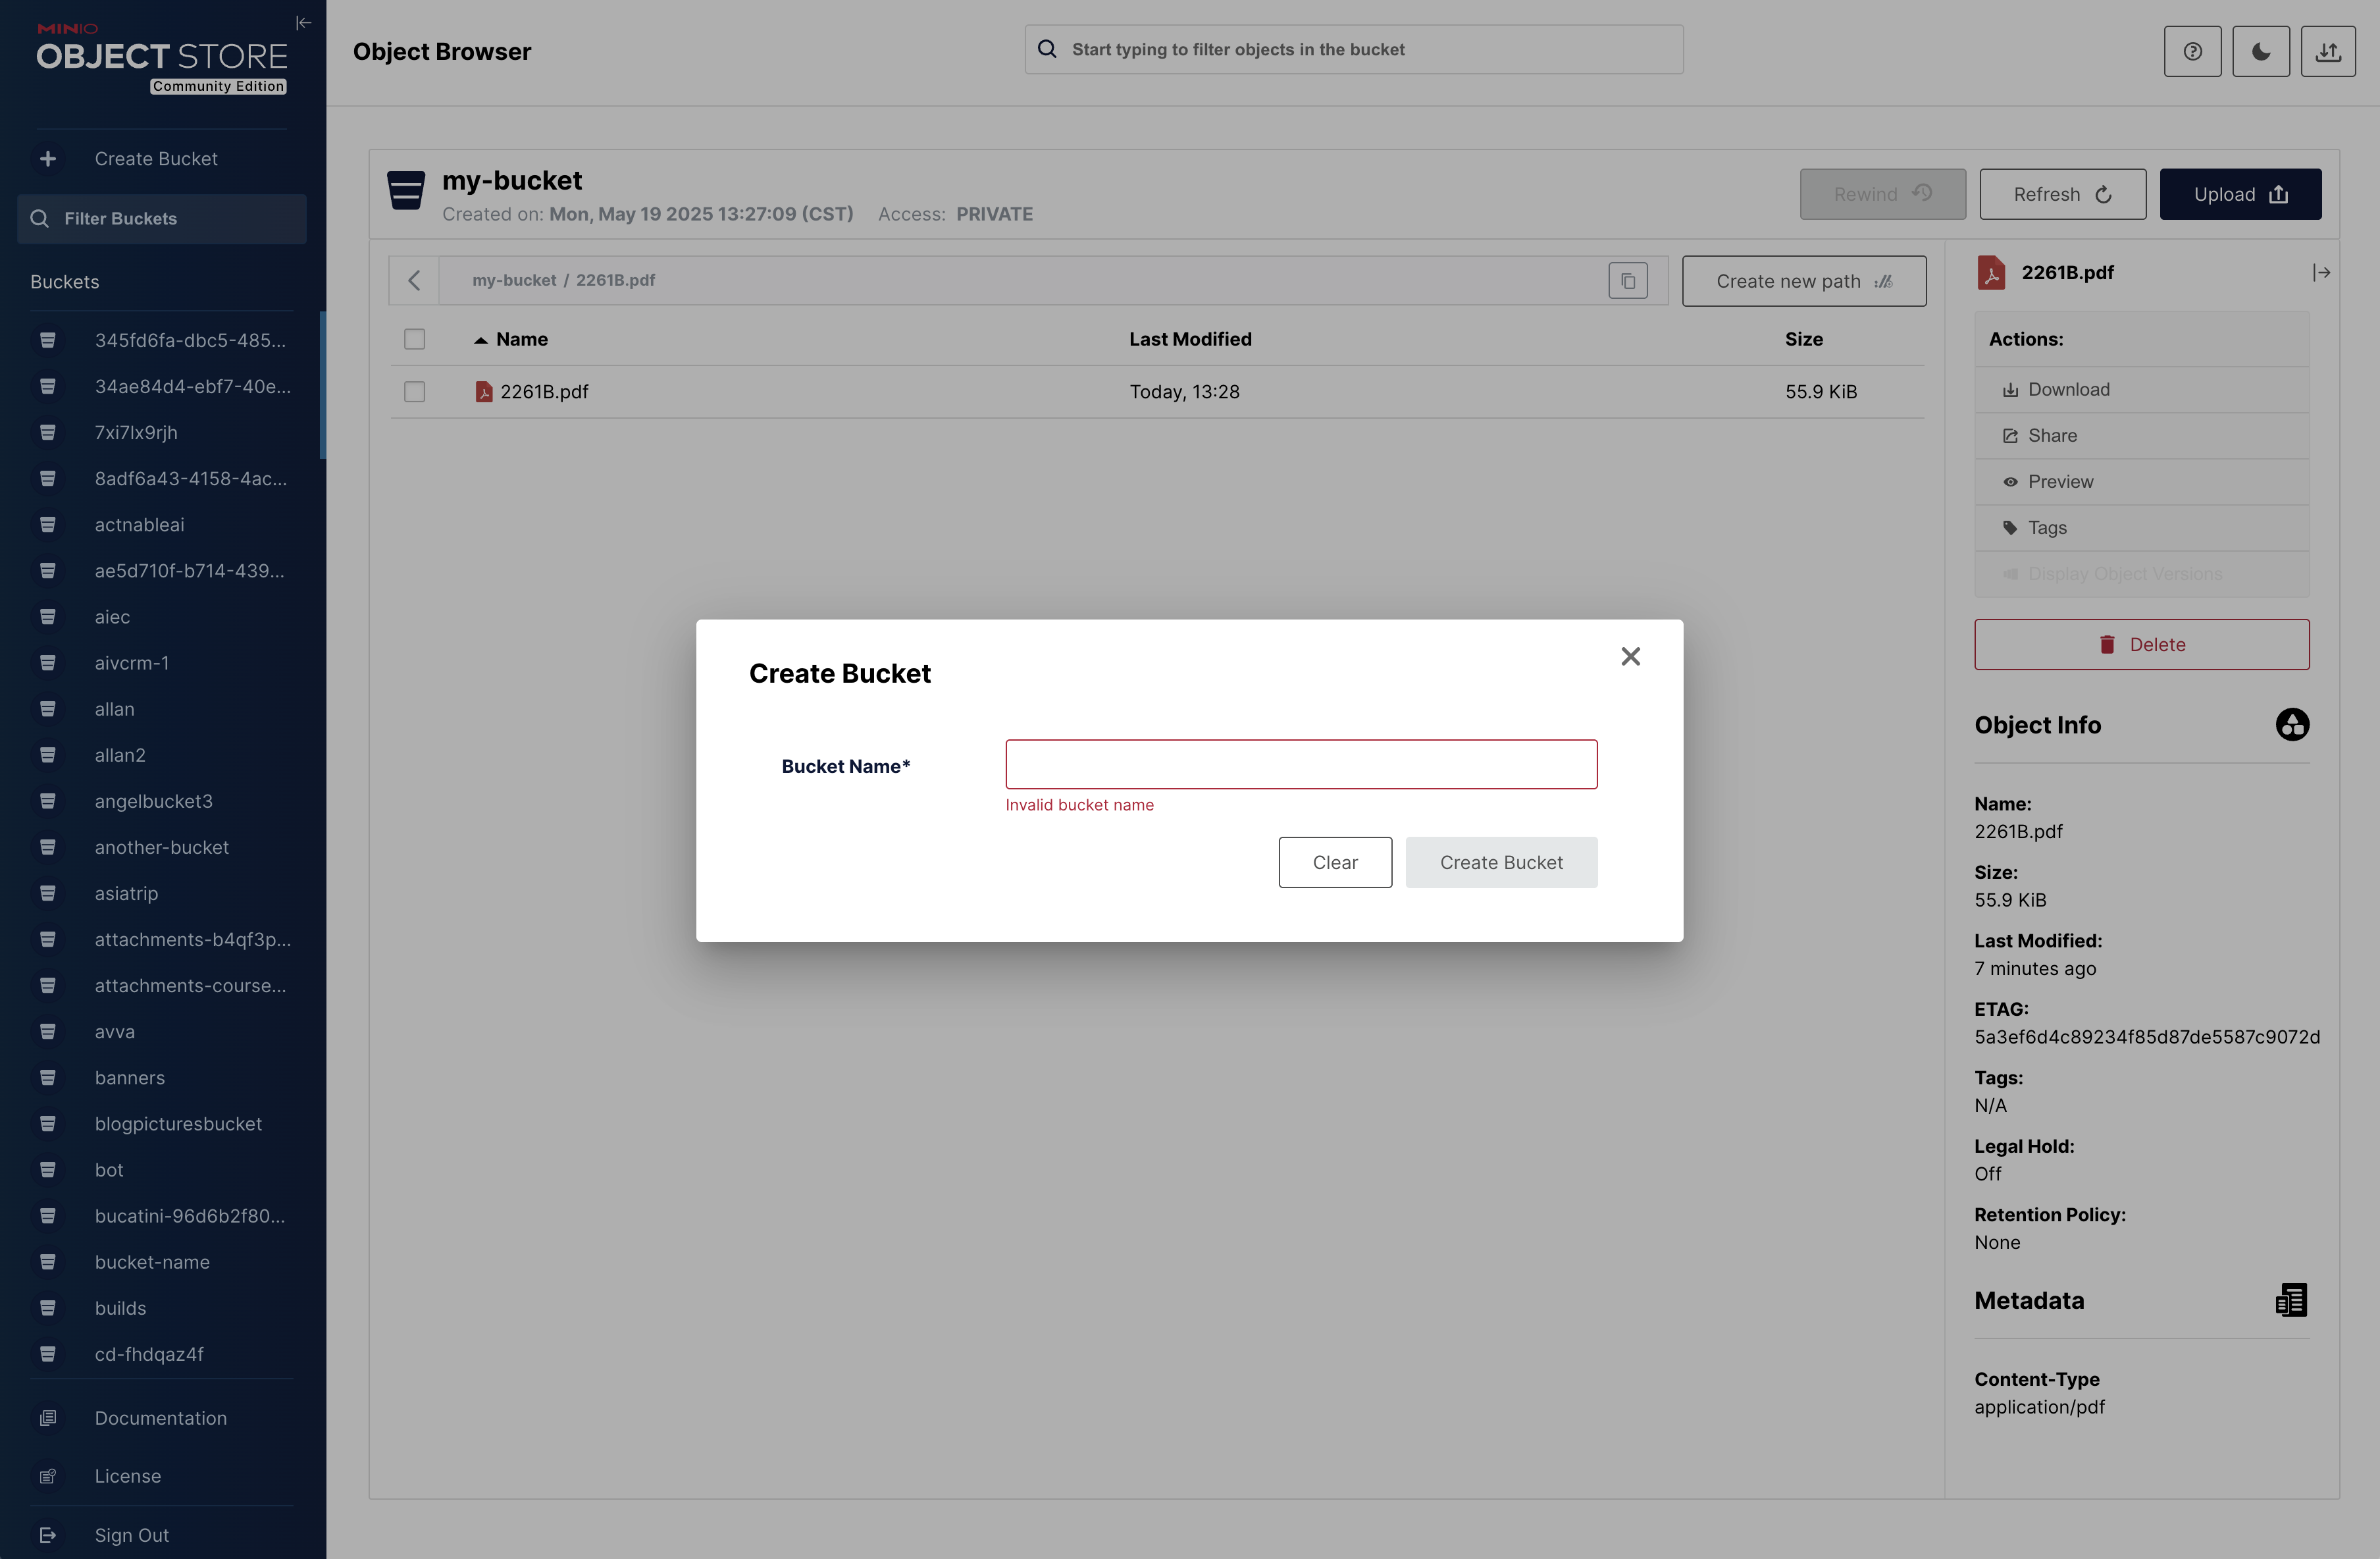Go back using the left chevron
Viewport: 2380px width, 1559px height.
pos(414,281)
